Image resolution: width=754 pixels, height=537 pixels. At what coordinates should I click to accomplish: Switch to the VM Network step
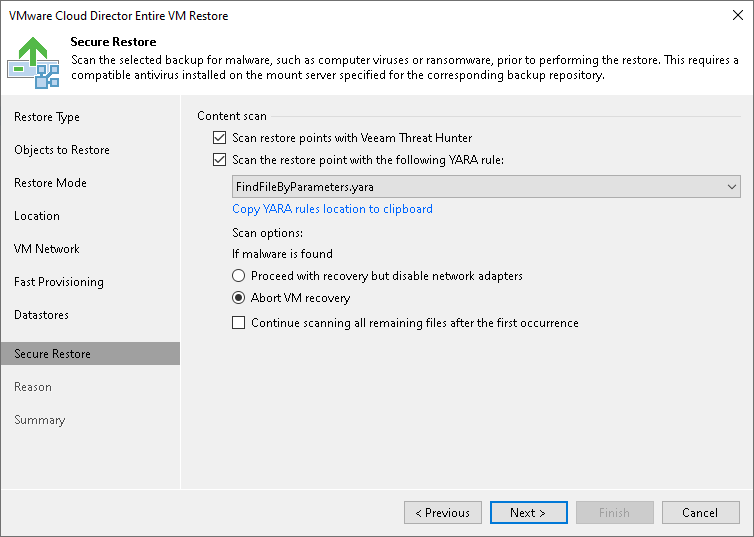tap(47, 249)
